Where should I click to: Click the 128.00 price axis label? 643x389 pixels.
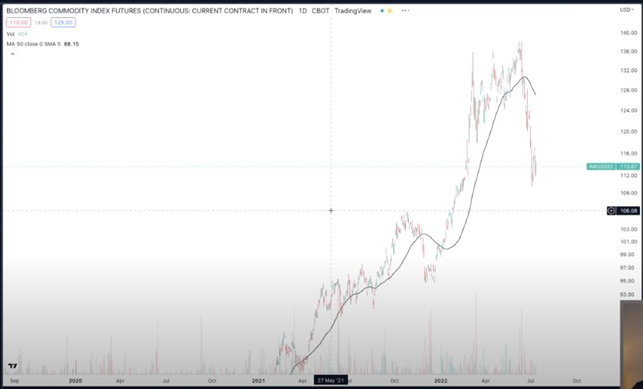tap(629, 90)
